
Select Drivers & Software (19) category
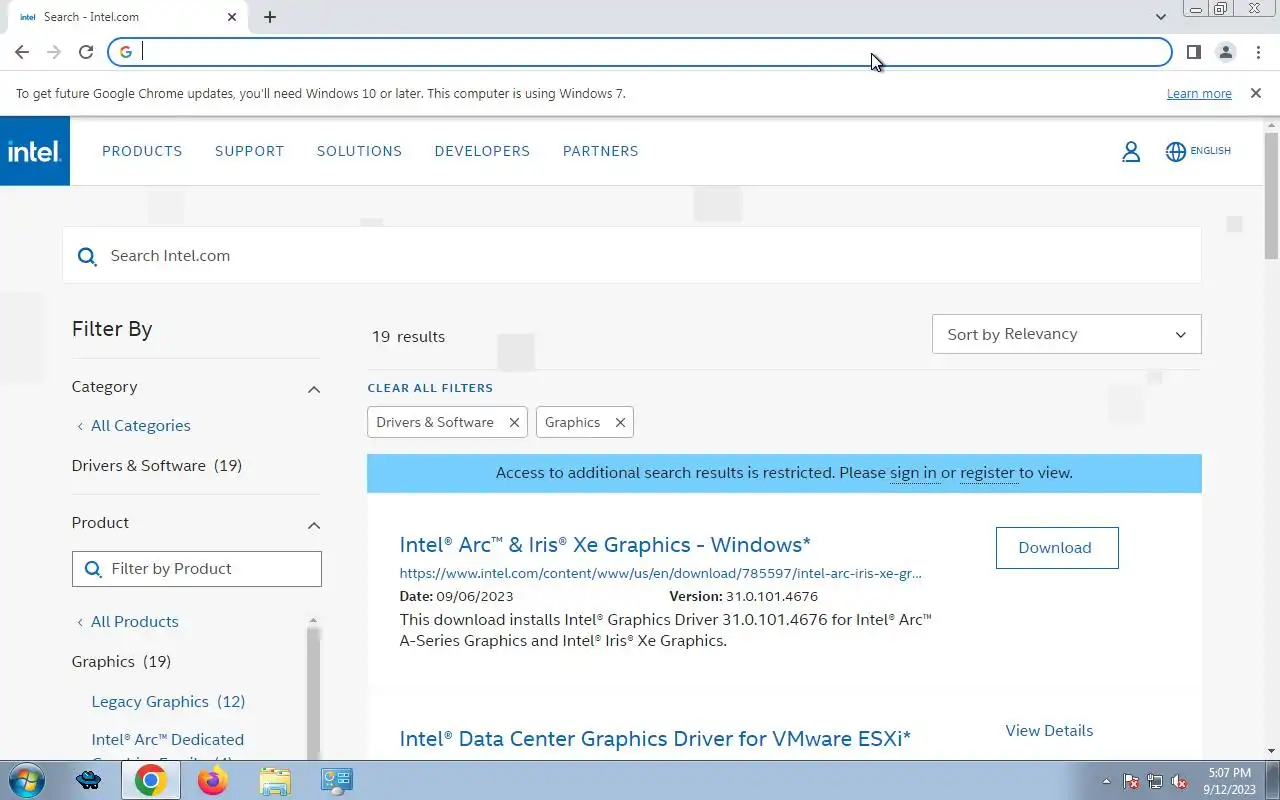157,466
